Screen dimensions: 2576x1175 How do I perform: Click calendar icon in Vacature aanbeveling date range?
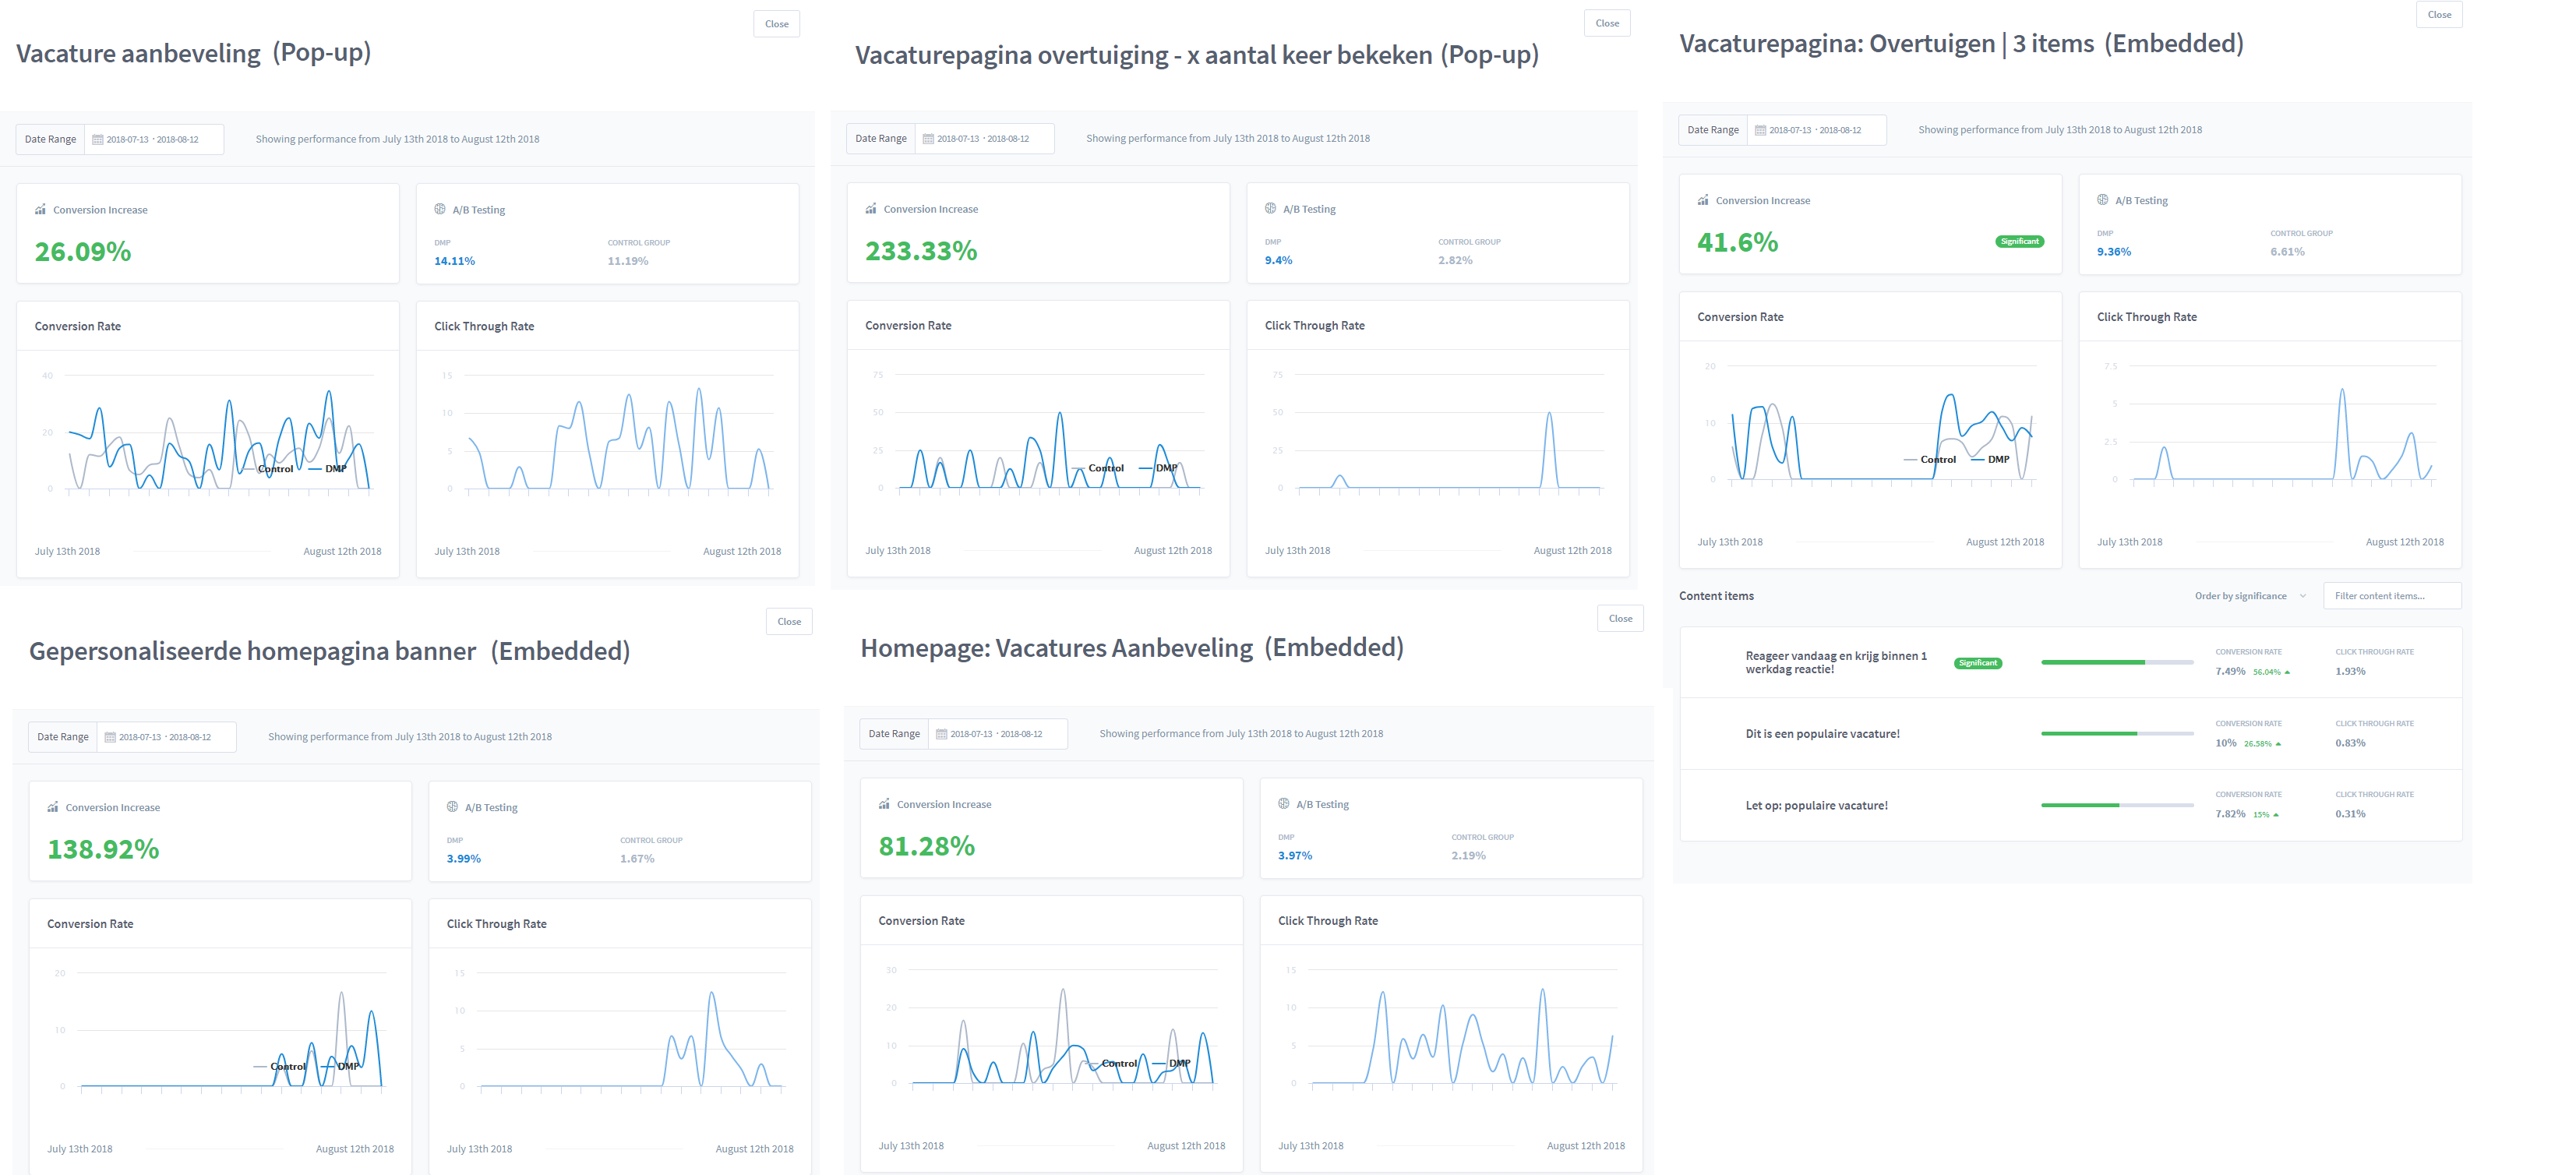tap(98, 140)
